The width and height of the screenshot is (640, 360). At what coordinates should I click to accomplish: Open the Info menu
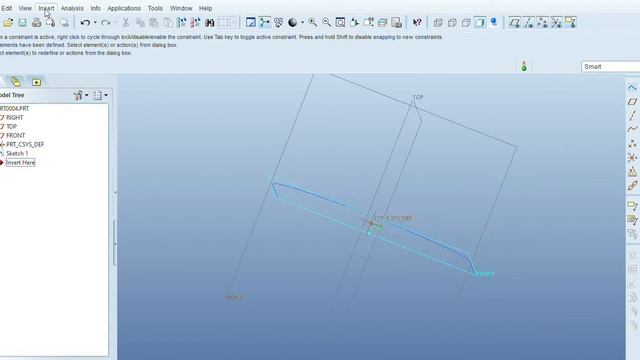click(x=96, y=8)
